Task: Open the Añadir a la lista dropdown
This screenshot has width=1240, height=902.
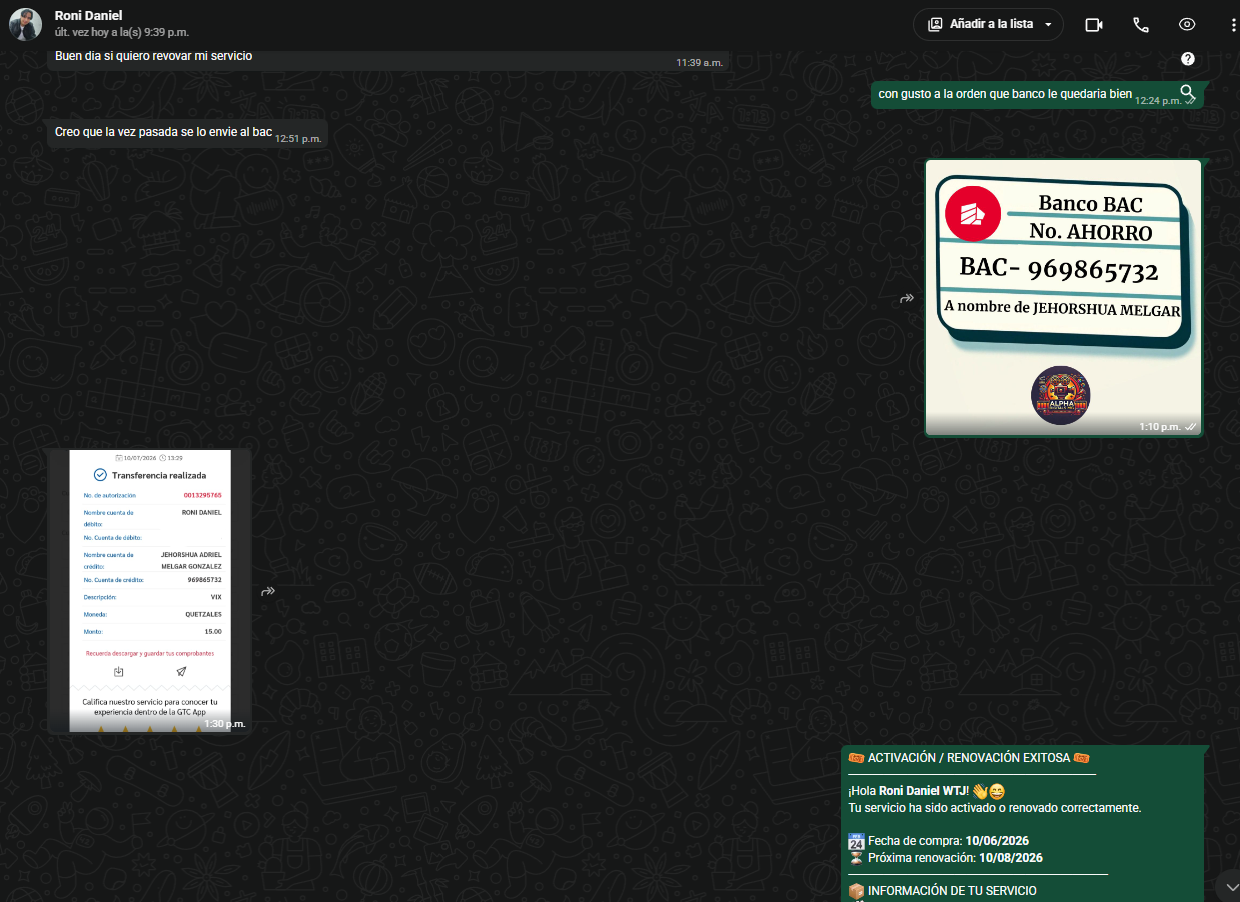Action: [988, 24]
